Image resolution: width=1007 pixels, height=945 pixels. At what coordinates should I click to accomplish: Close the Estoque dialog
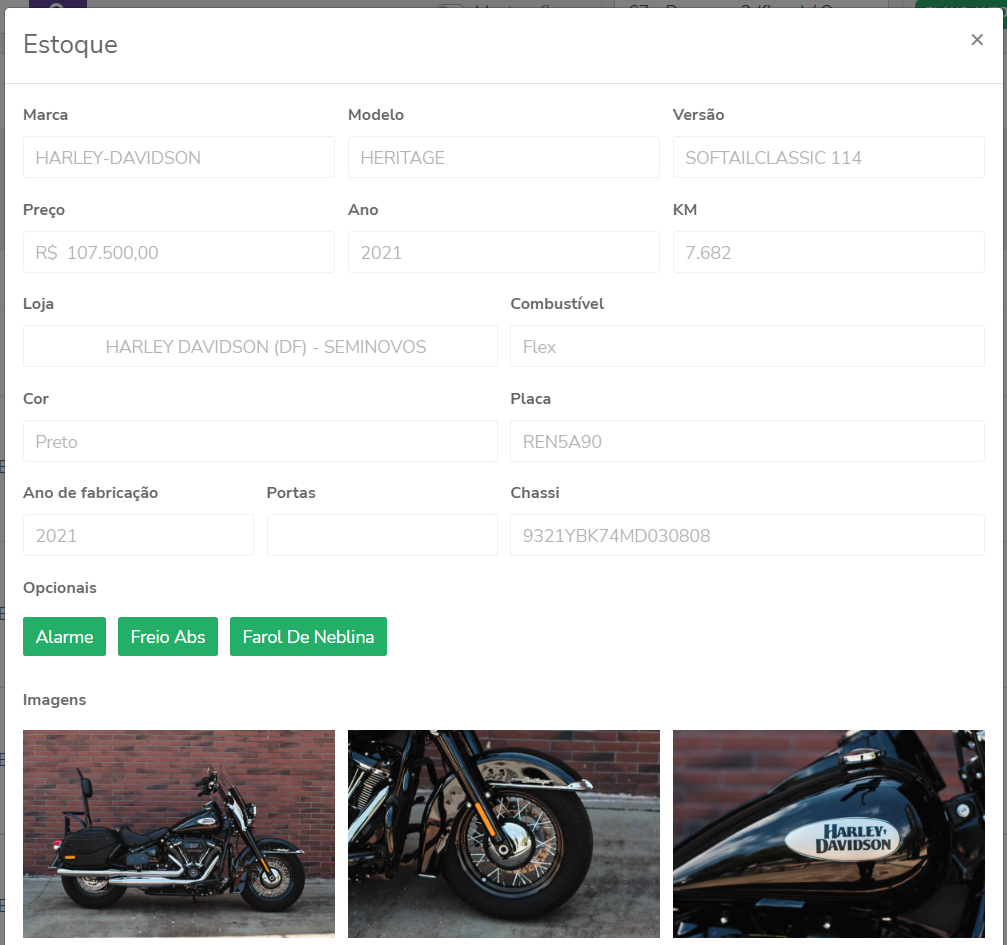pyautogui.click(x=977, y=40)
